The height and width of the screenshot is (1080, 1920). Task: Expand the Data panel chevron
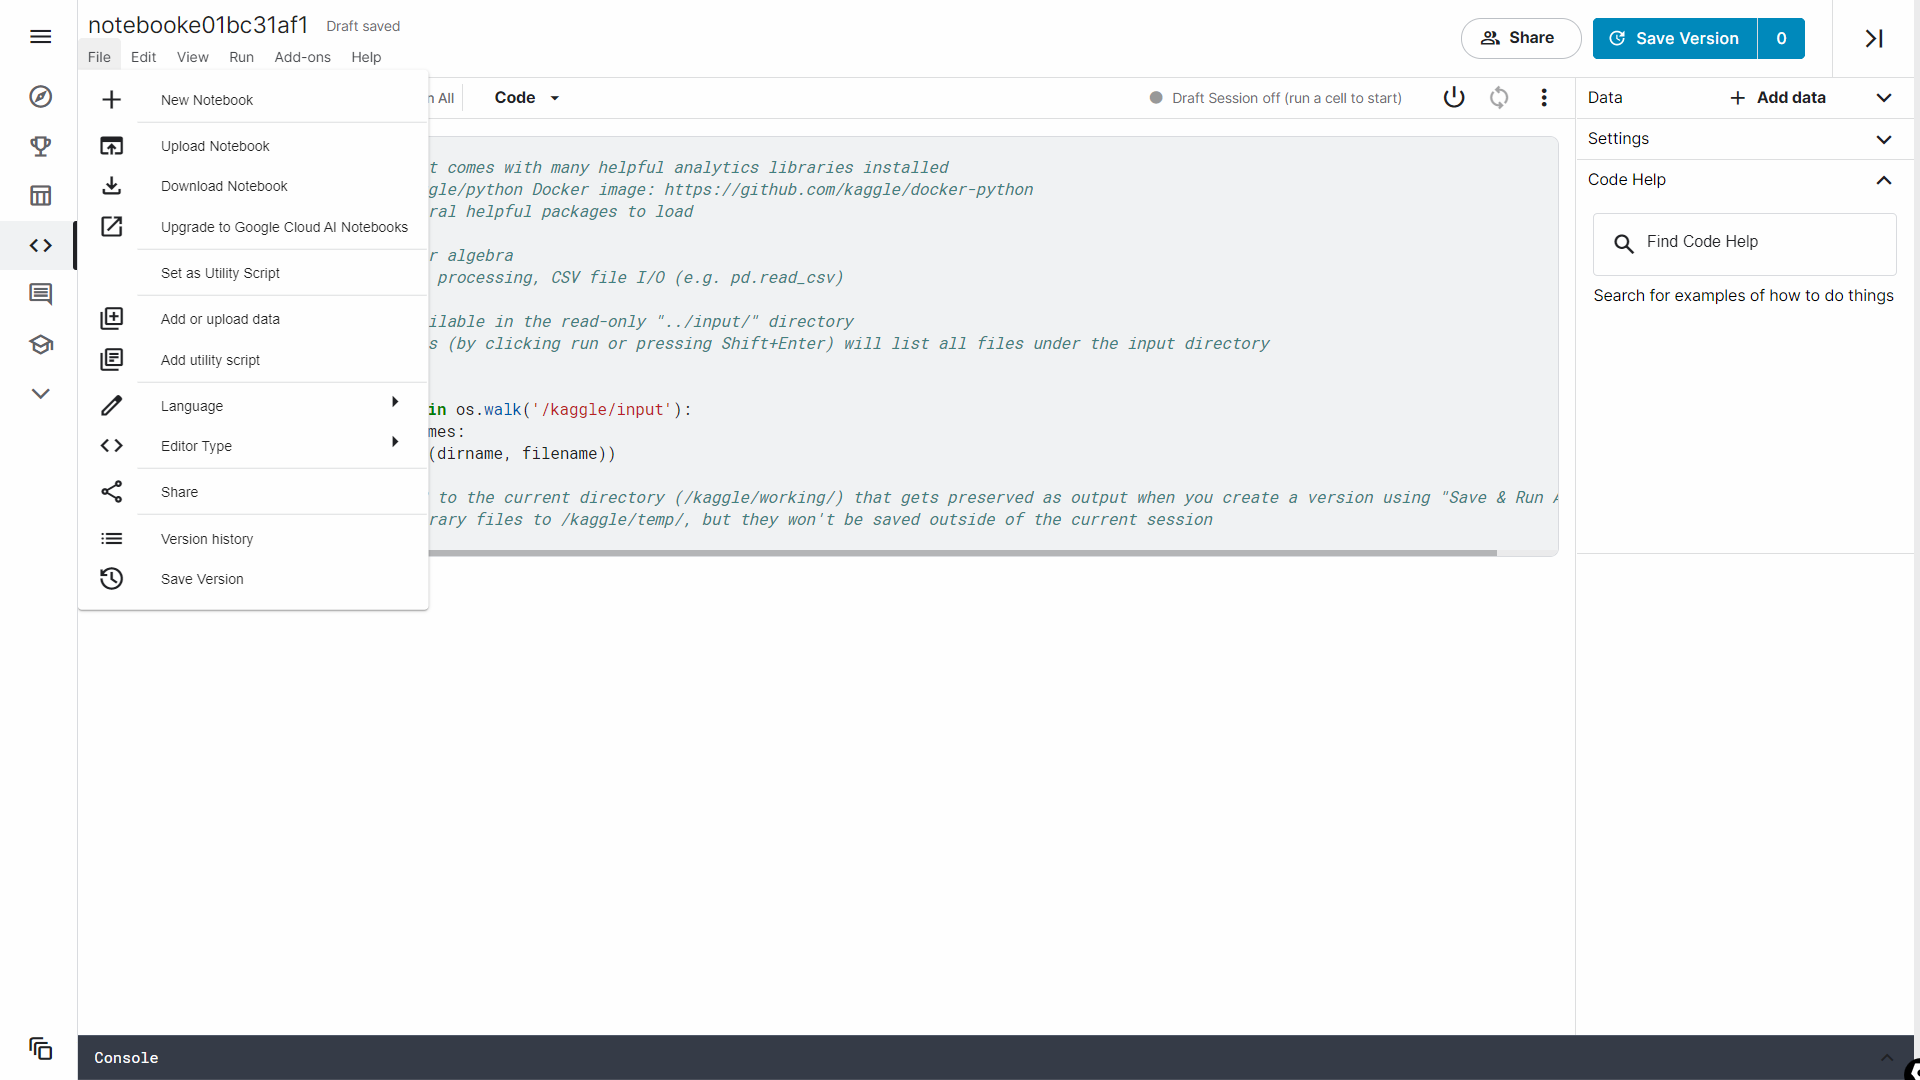1884,97
